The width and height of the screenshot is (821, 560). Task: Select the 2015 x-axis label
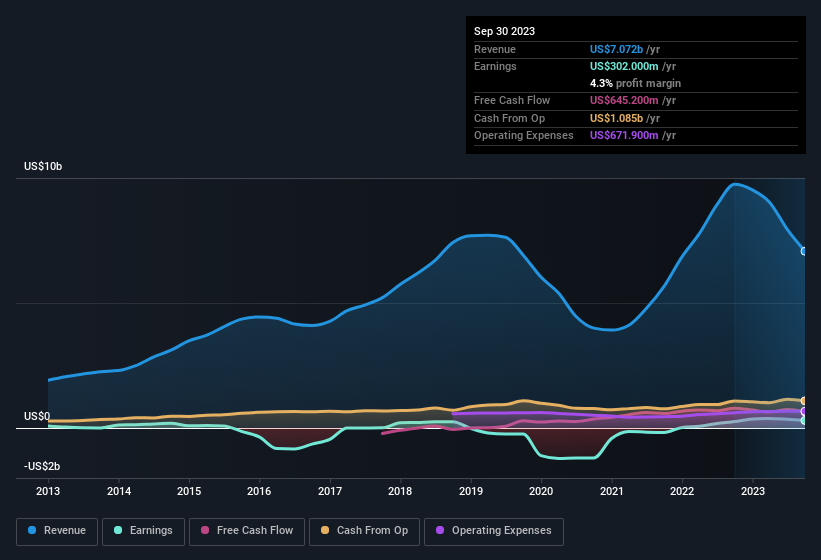pyautogui.click(x=189, y=491)
